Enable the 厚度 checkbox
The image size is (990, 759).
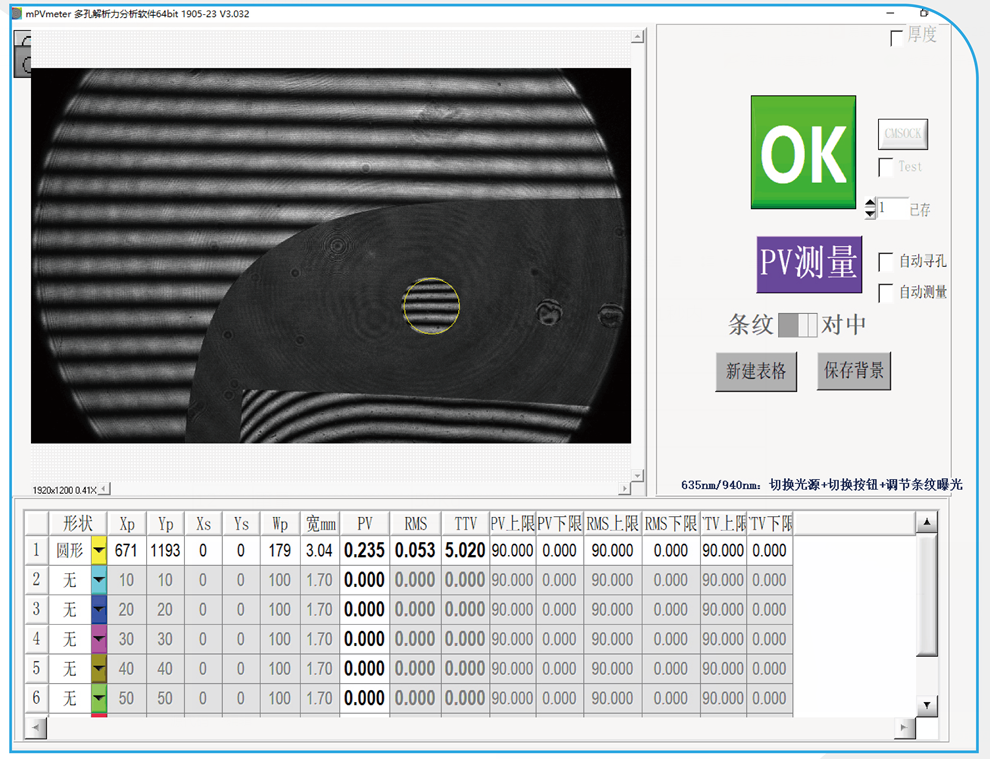897,38
